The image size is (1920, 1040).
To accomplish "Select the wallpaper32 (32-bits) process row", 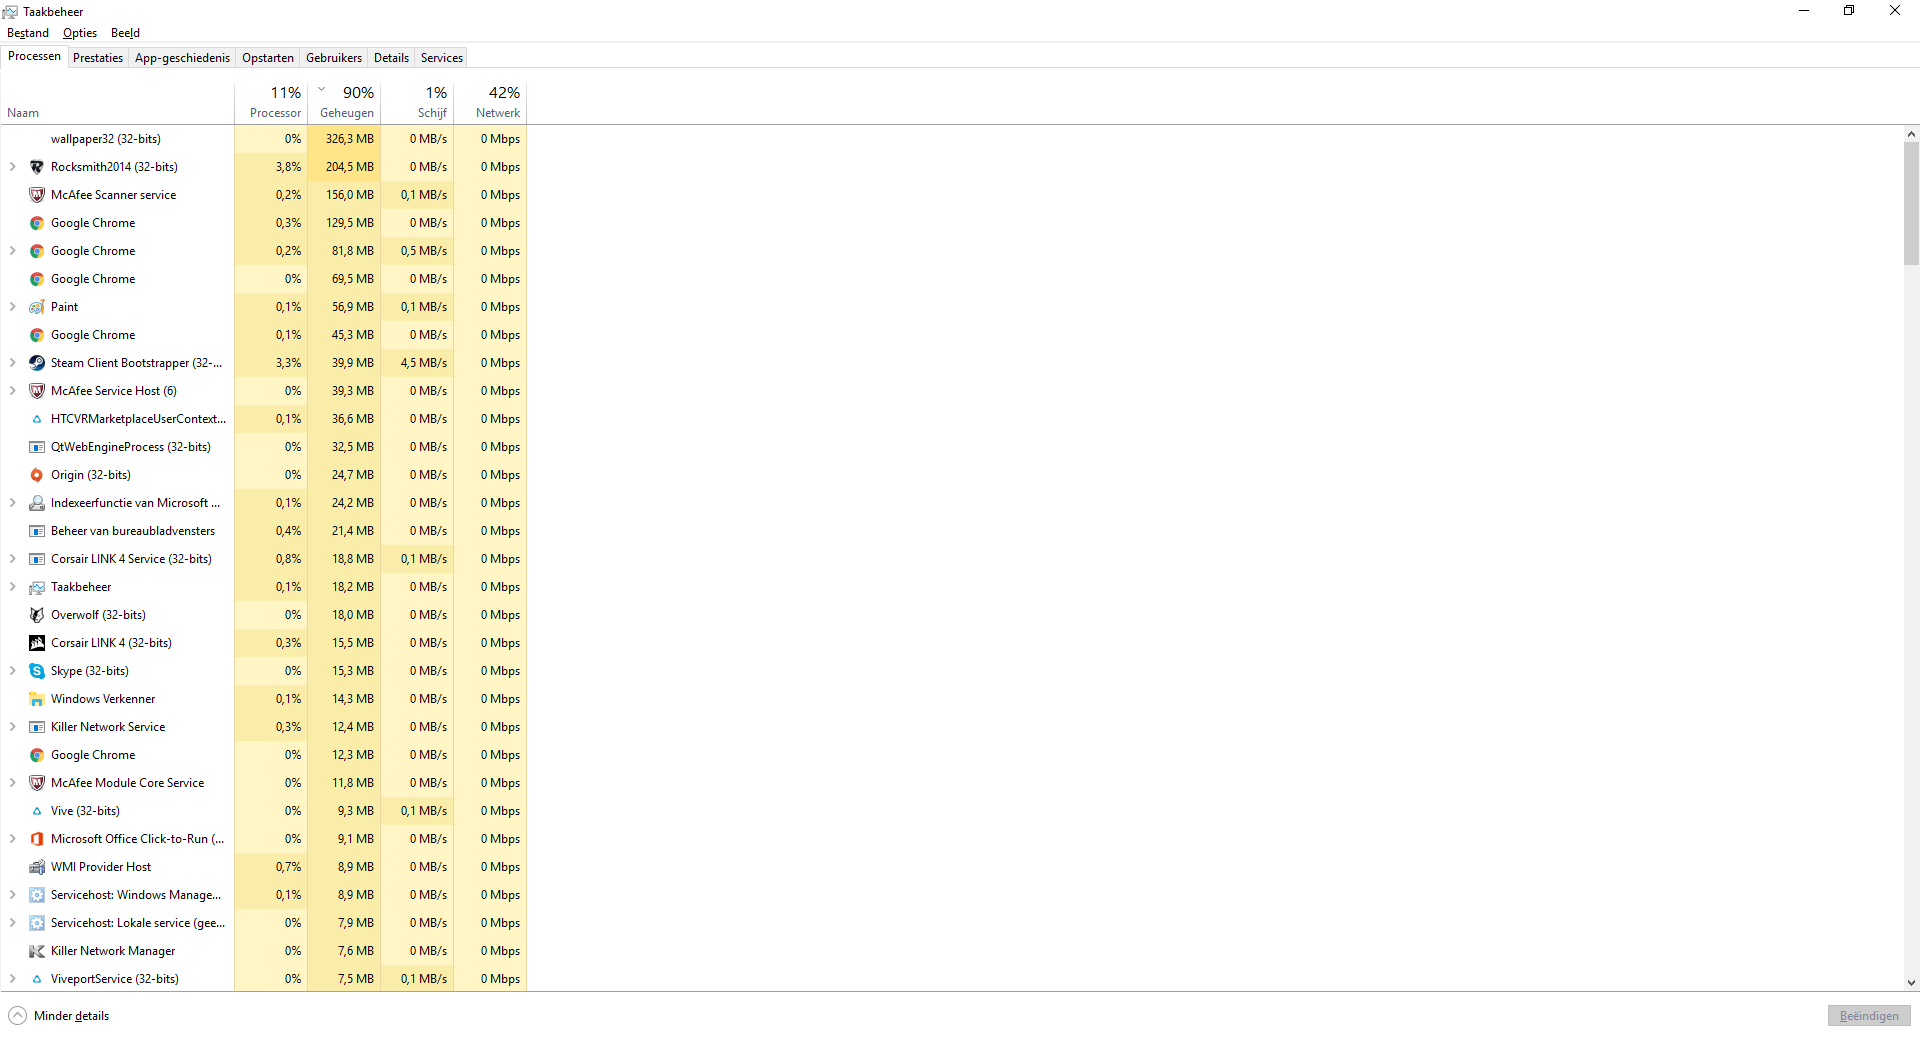I will 263,139.
